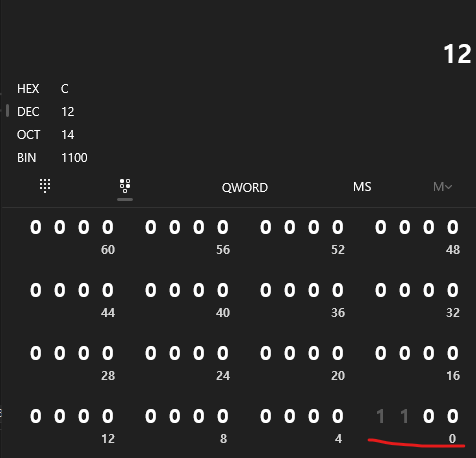476x458 pixels.
Task: Open the M memory dropdown
Action: coord(442,187)
